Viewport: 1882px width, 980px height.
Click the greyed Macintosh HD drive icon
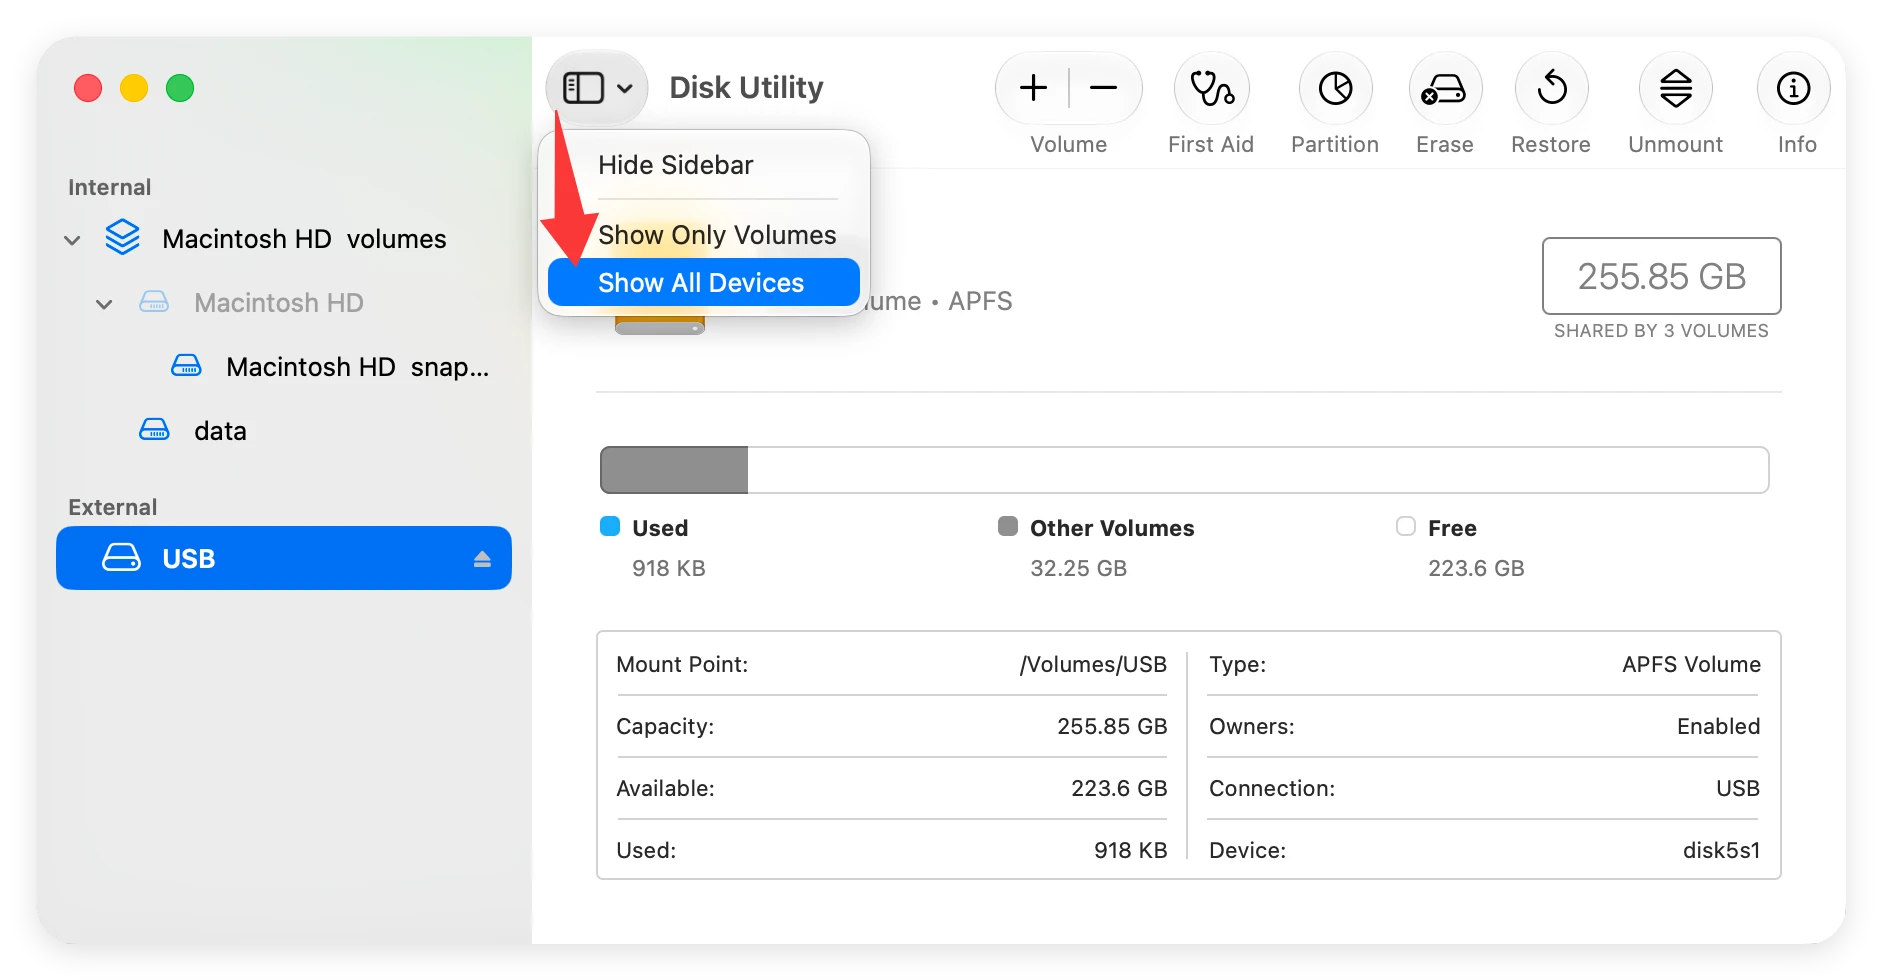pos(154,302)
